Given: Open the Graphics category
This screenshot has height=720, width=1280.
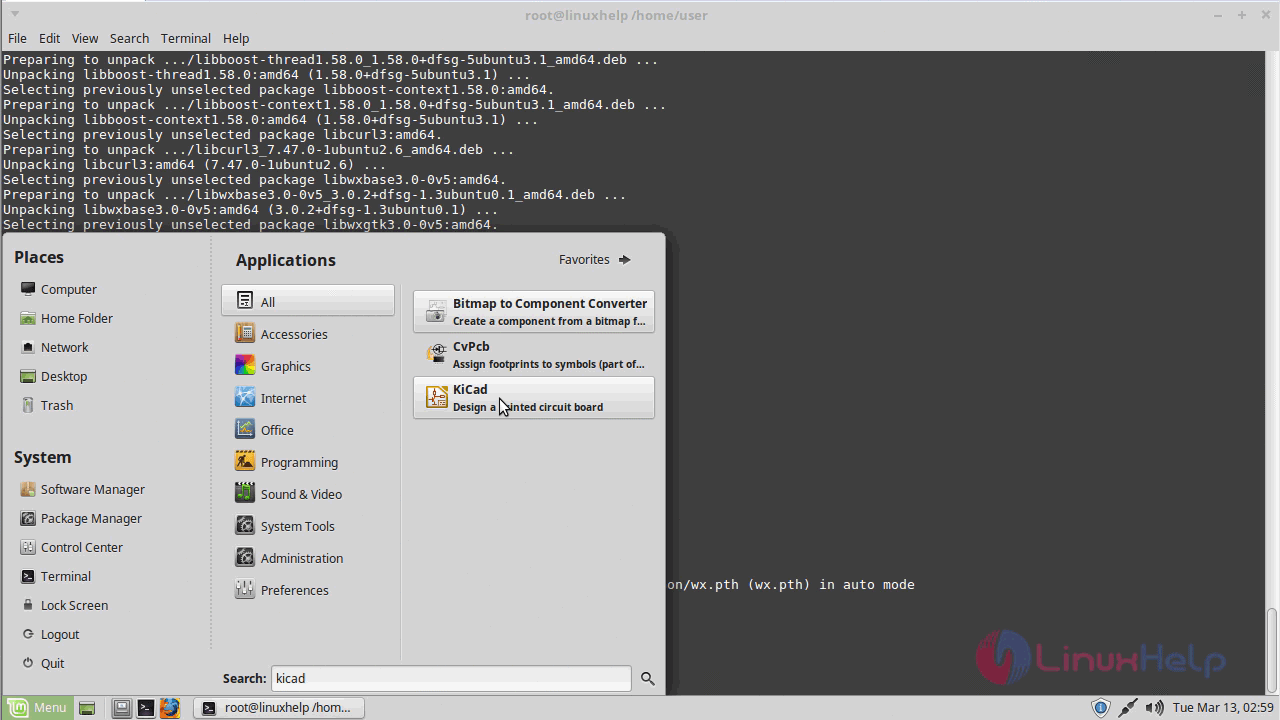Looking at the screenshot, I should click(x=308, y=366).
